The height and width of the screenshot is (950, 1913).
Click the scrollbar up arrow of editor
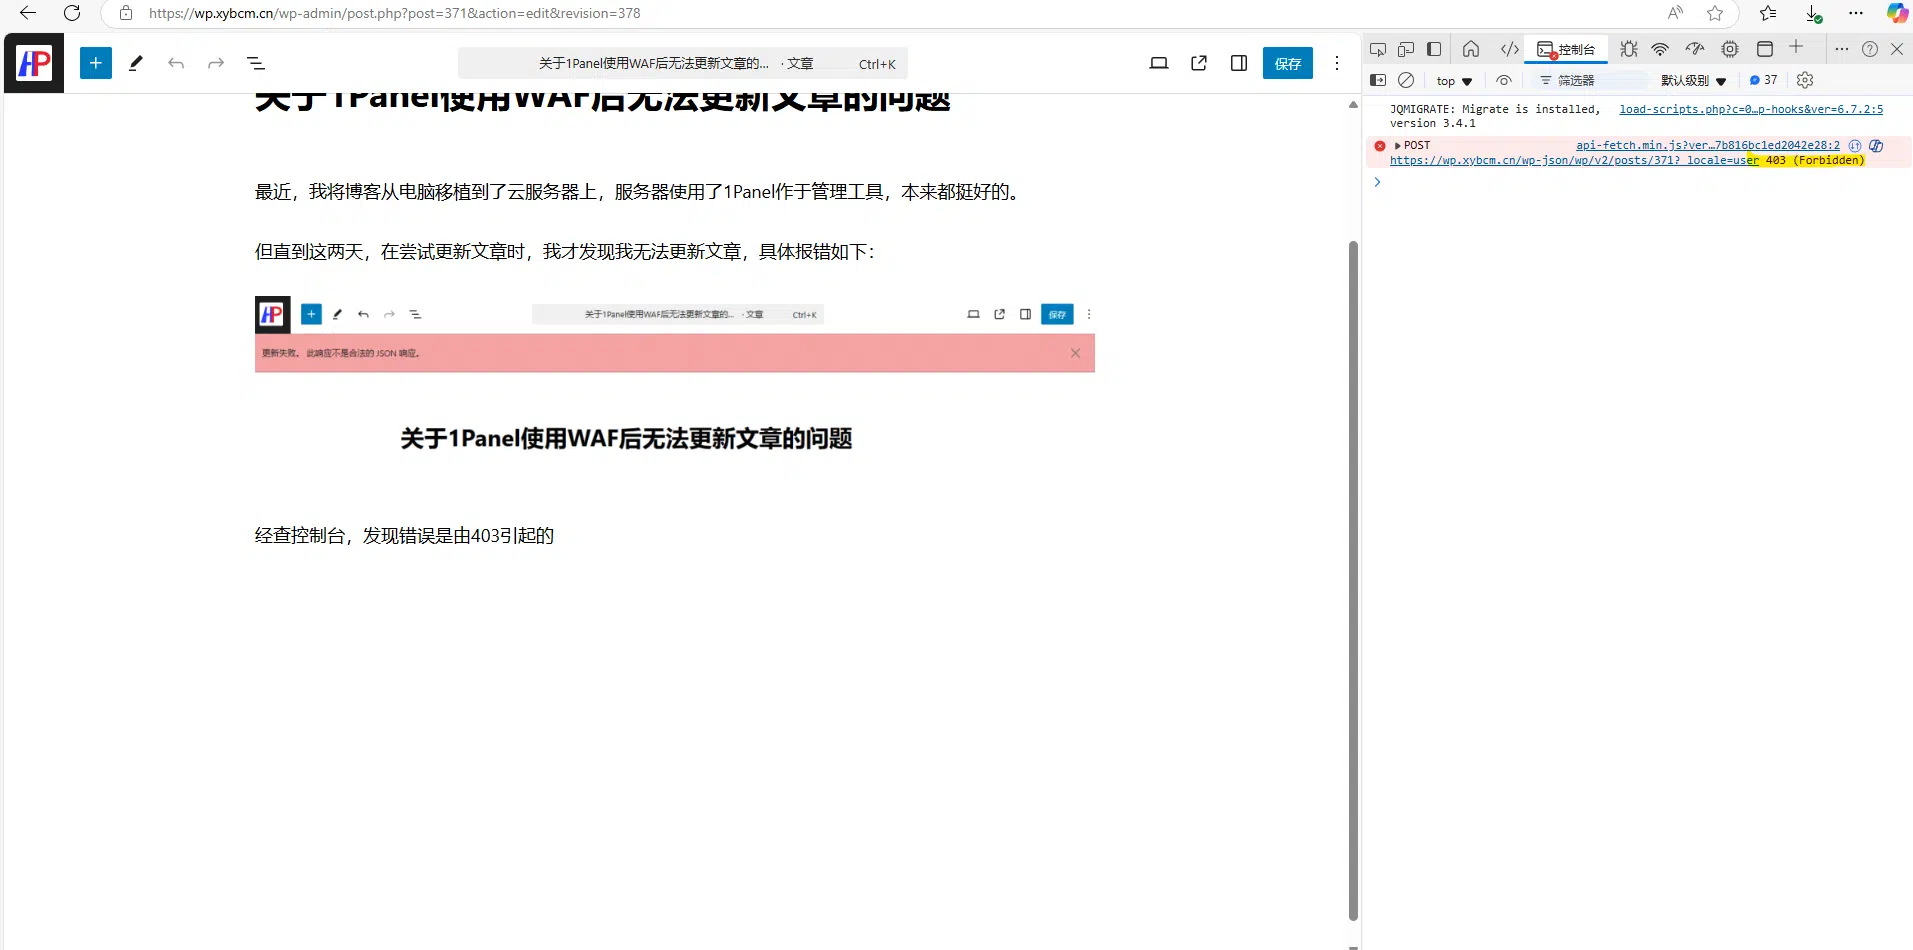1353,104
